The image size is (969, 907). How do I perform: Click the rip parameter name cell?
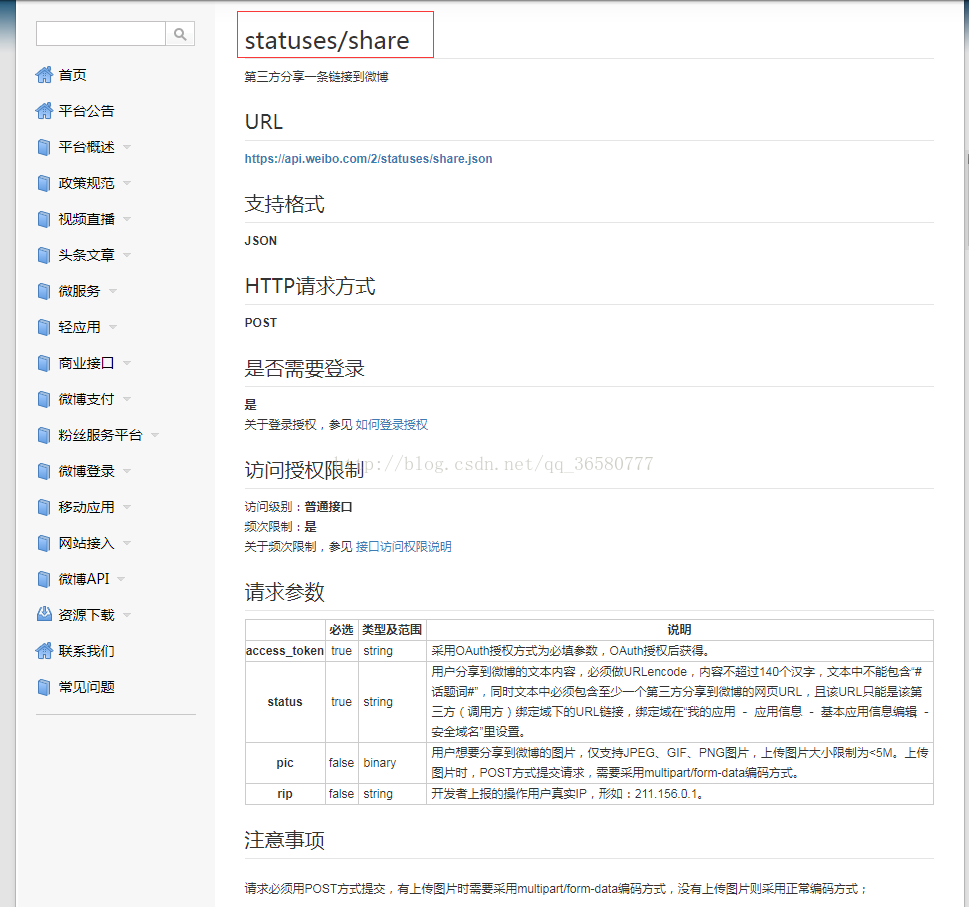(285, 794)
